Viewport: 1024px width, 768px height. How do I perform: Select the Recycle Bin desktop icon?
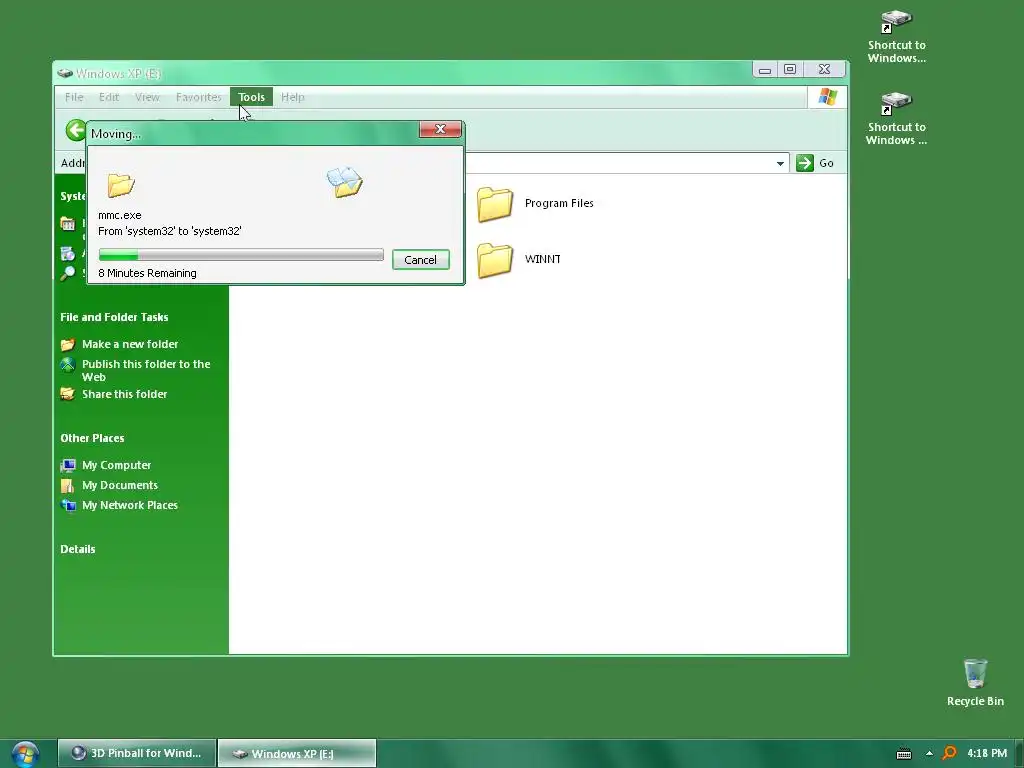(975, 682)
